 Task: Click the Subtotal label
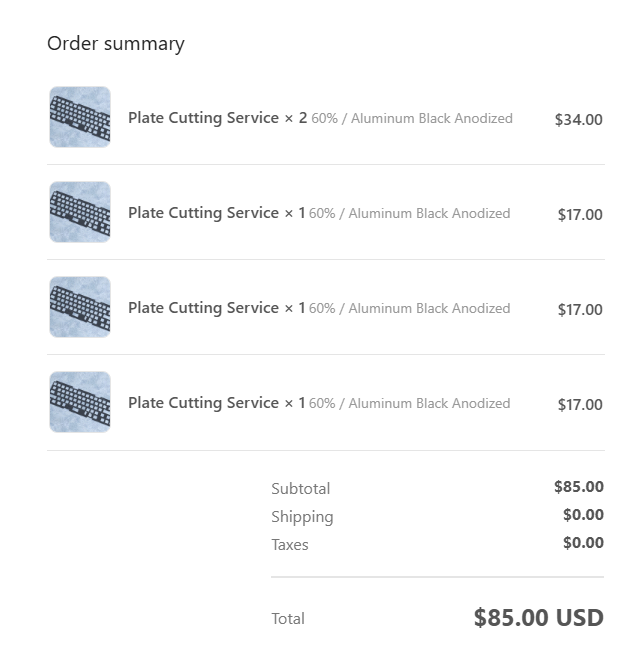point(301,489)
